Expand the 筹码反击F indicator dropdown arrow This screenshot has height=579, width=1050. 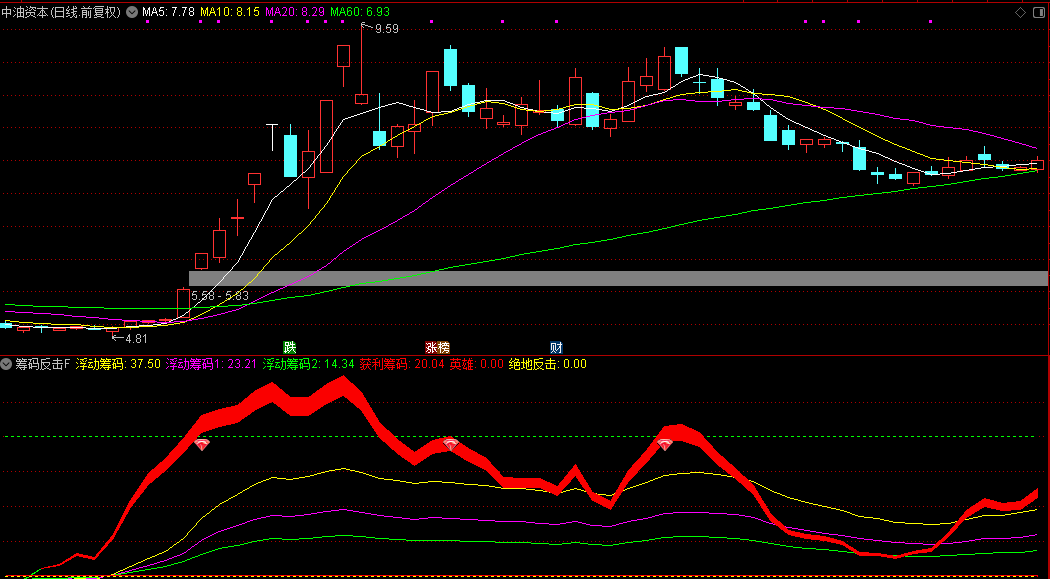(x=7, y=364)
